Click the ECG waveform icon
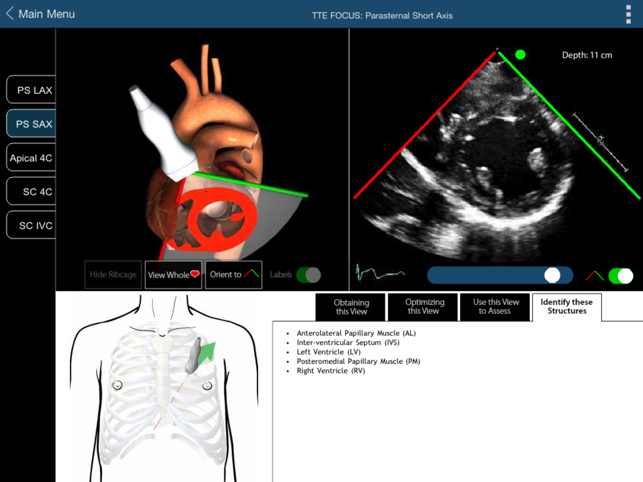The image size is (643, 482). [380, 273]
